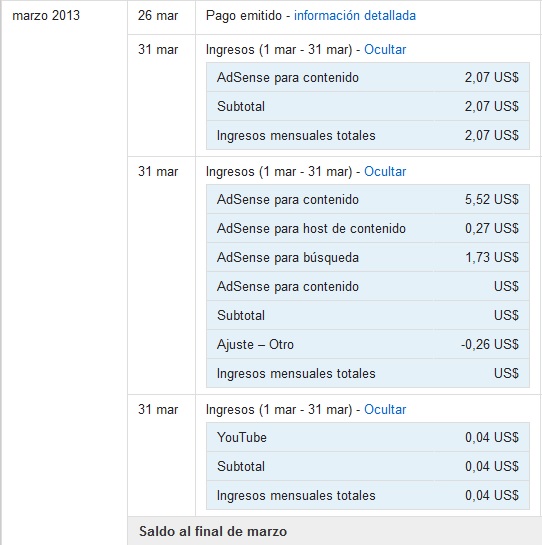Select the 2,07 US$ AdSense para contenido row
This screenshot has height=545, width=542.
368,77
